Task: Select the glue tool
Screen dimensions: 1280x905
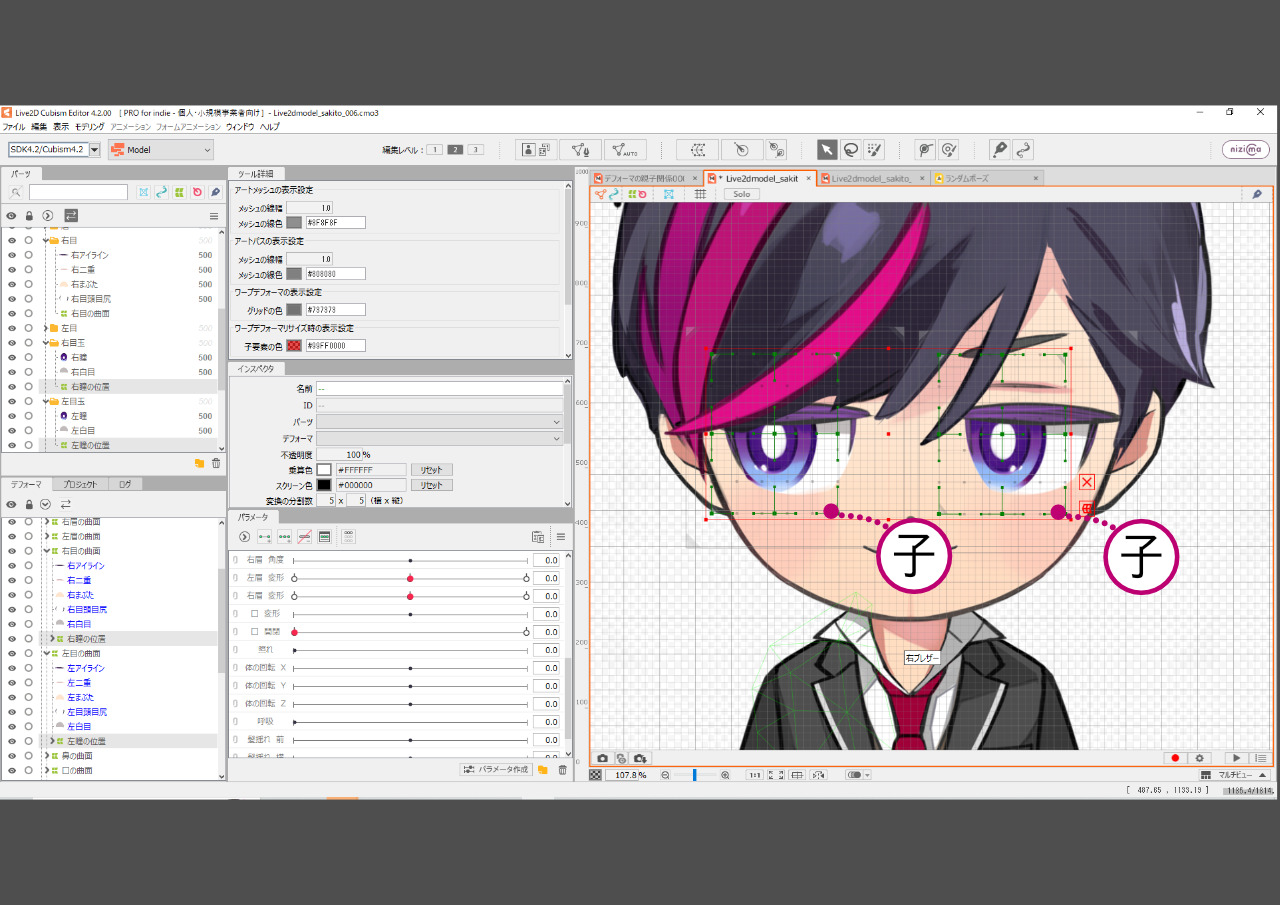Action: pyautogui.click(x=998, y=150)
